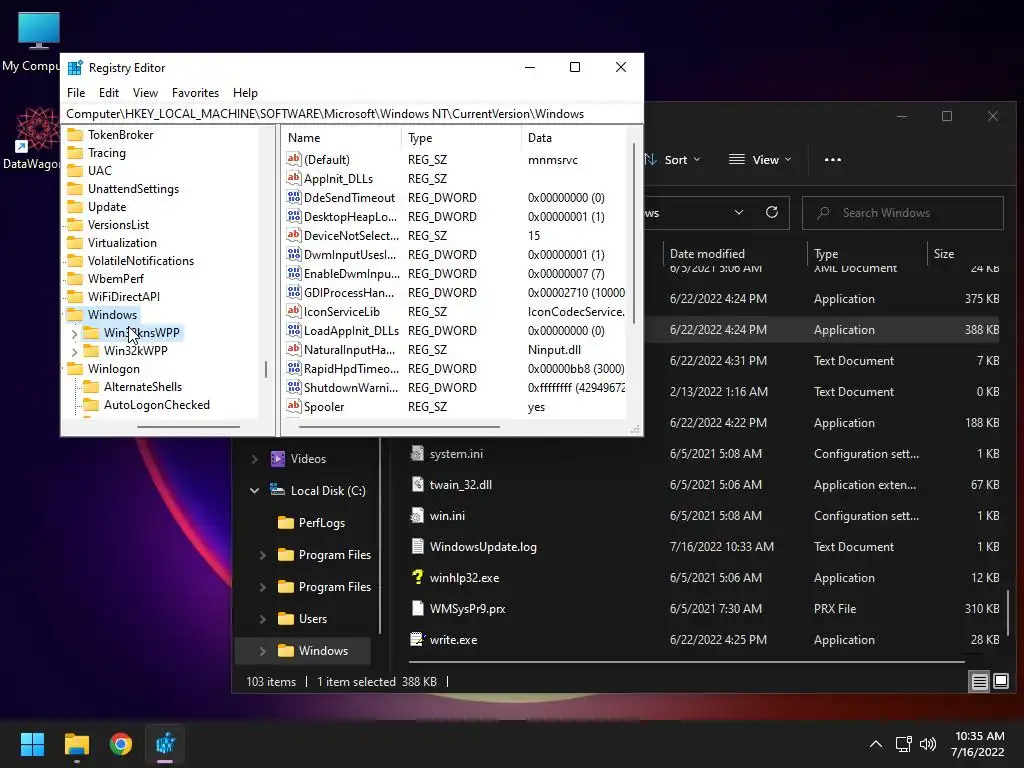Open the Favorites menu
Screen dimensions: 1024x768
click(195, 93)
